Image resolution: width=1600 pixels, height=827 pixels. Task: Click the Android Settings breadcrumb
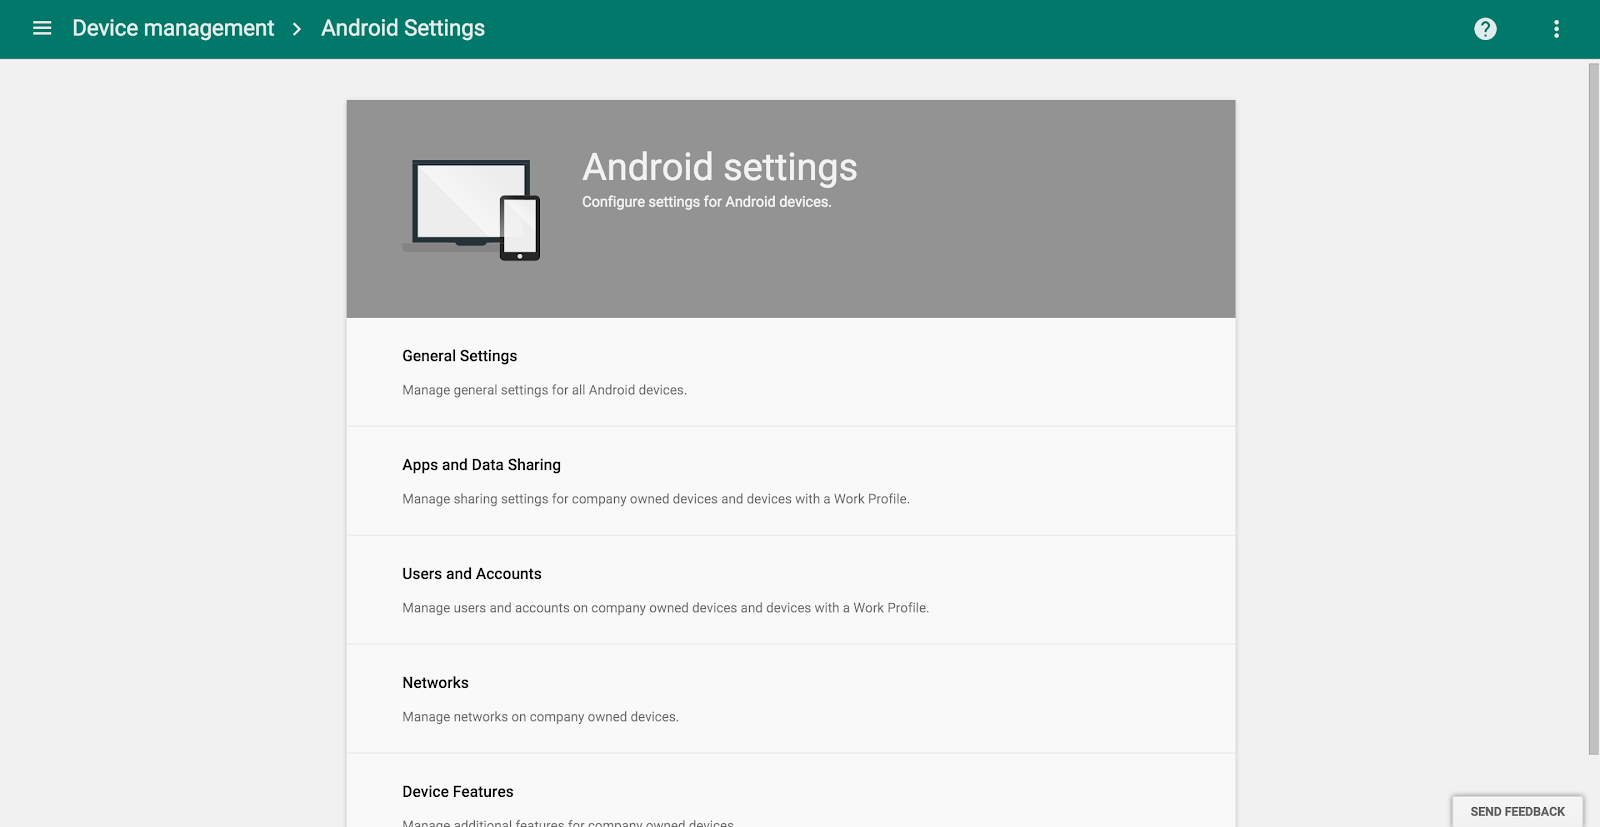tap(403, 28)
